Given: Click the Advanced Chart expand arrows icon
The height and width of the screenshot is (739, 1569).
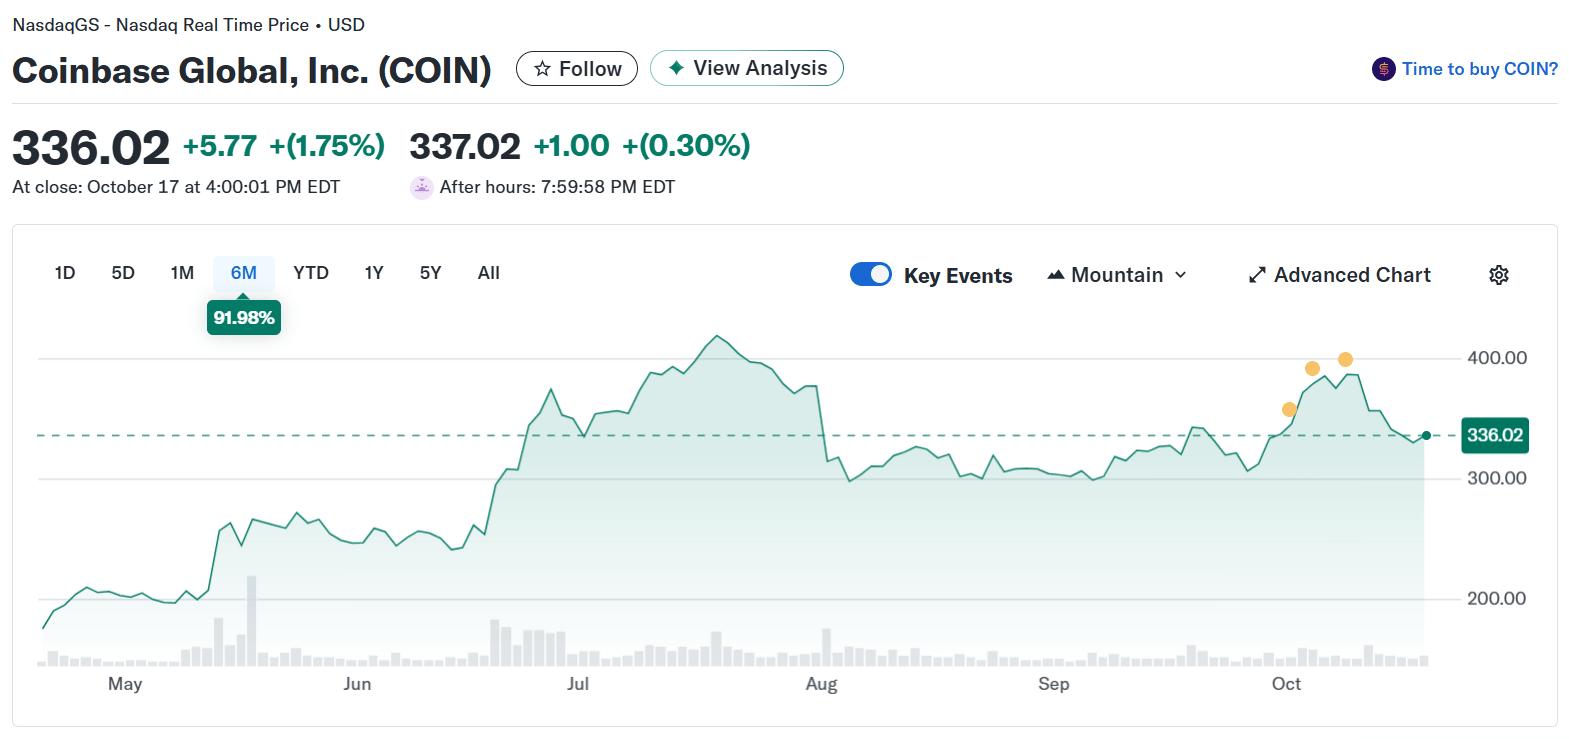Looking at the screenshot, I should pos(1257,275).
